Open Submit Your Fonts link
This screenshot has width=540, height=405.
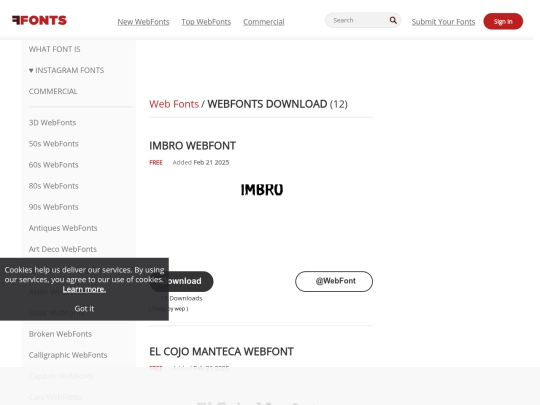[443, 22]
